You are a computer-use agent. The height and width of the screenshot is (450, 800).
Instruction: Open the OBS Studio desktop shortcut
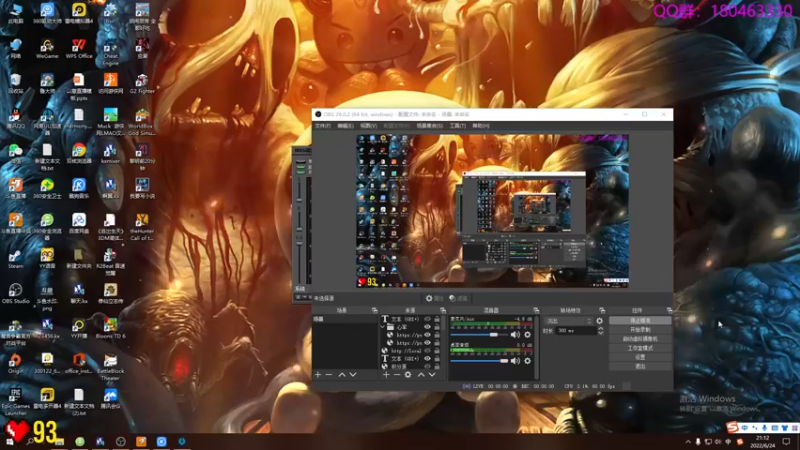click(15, 294)
